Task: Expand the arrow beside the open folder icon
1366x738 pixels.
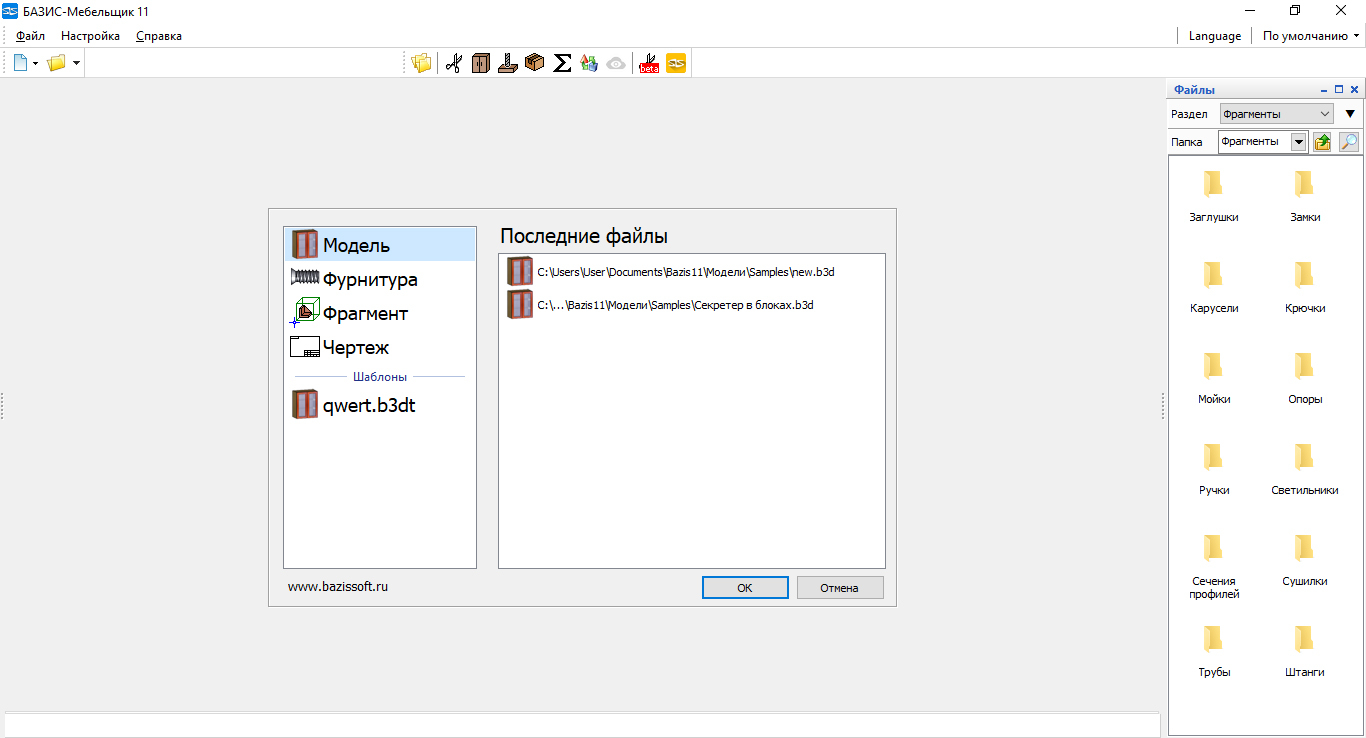Action: tap(76, 63)
